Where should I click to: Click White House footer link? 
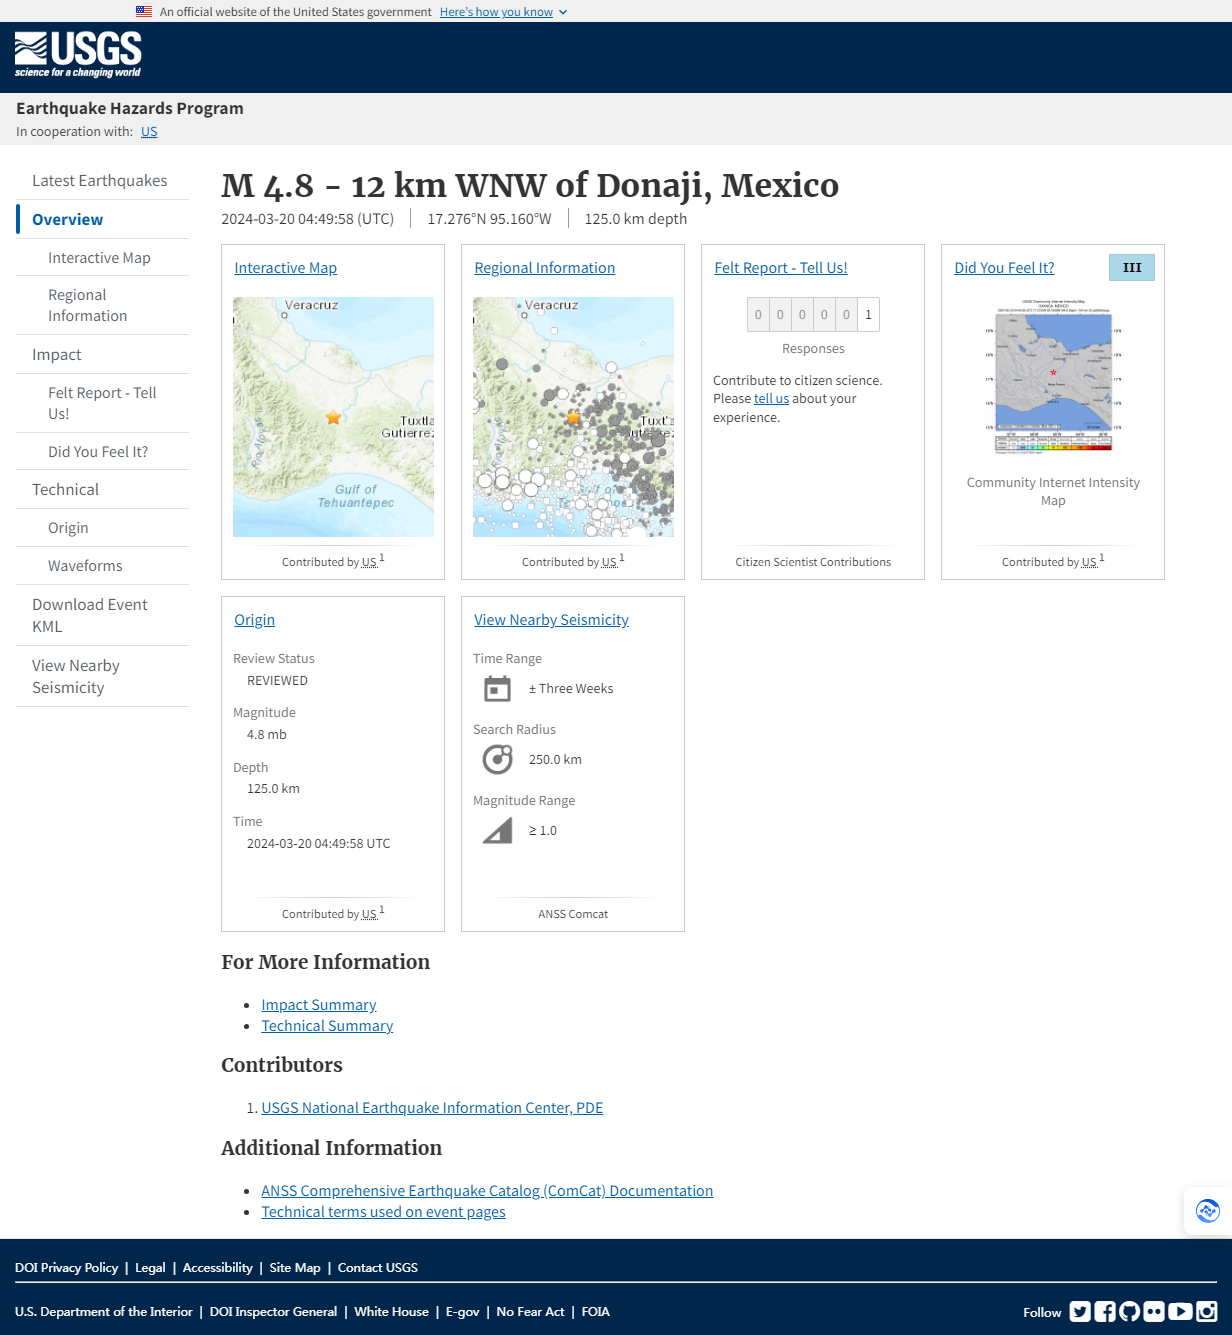tap(391, 1312)
